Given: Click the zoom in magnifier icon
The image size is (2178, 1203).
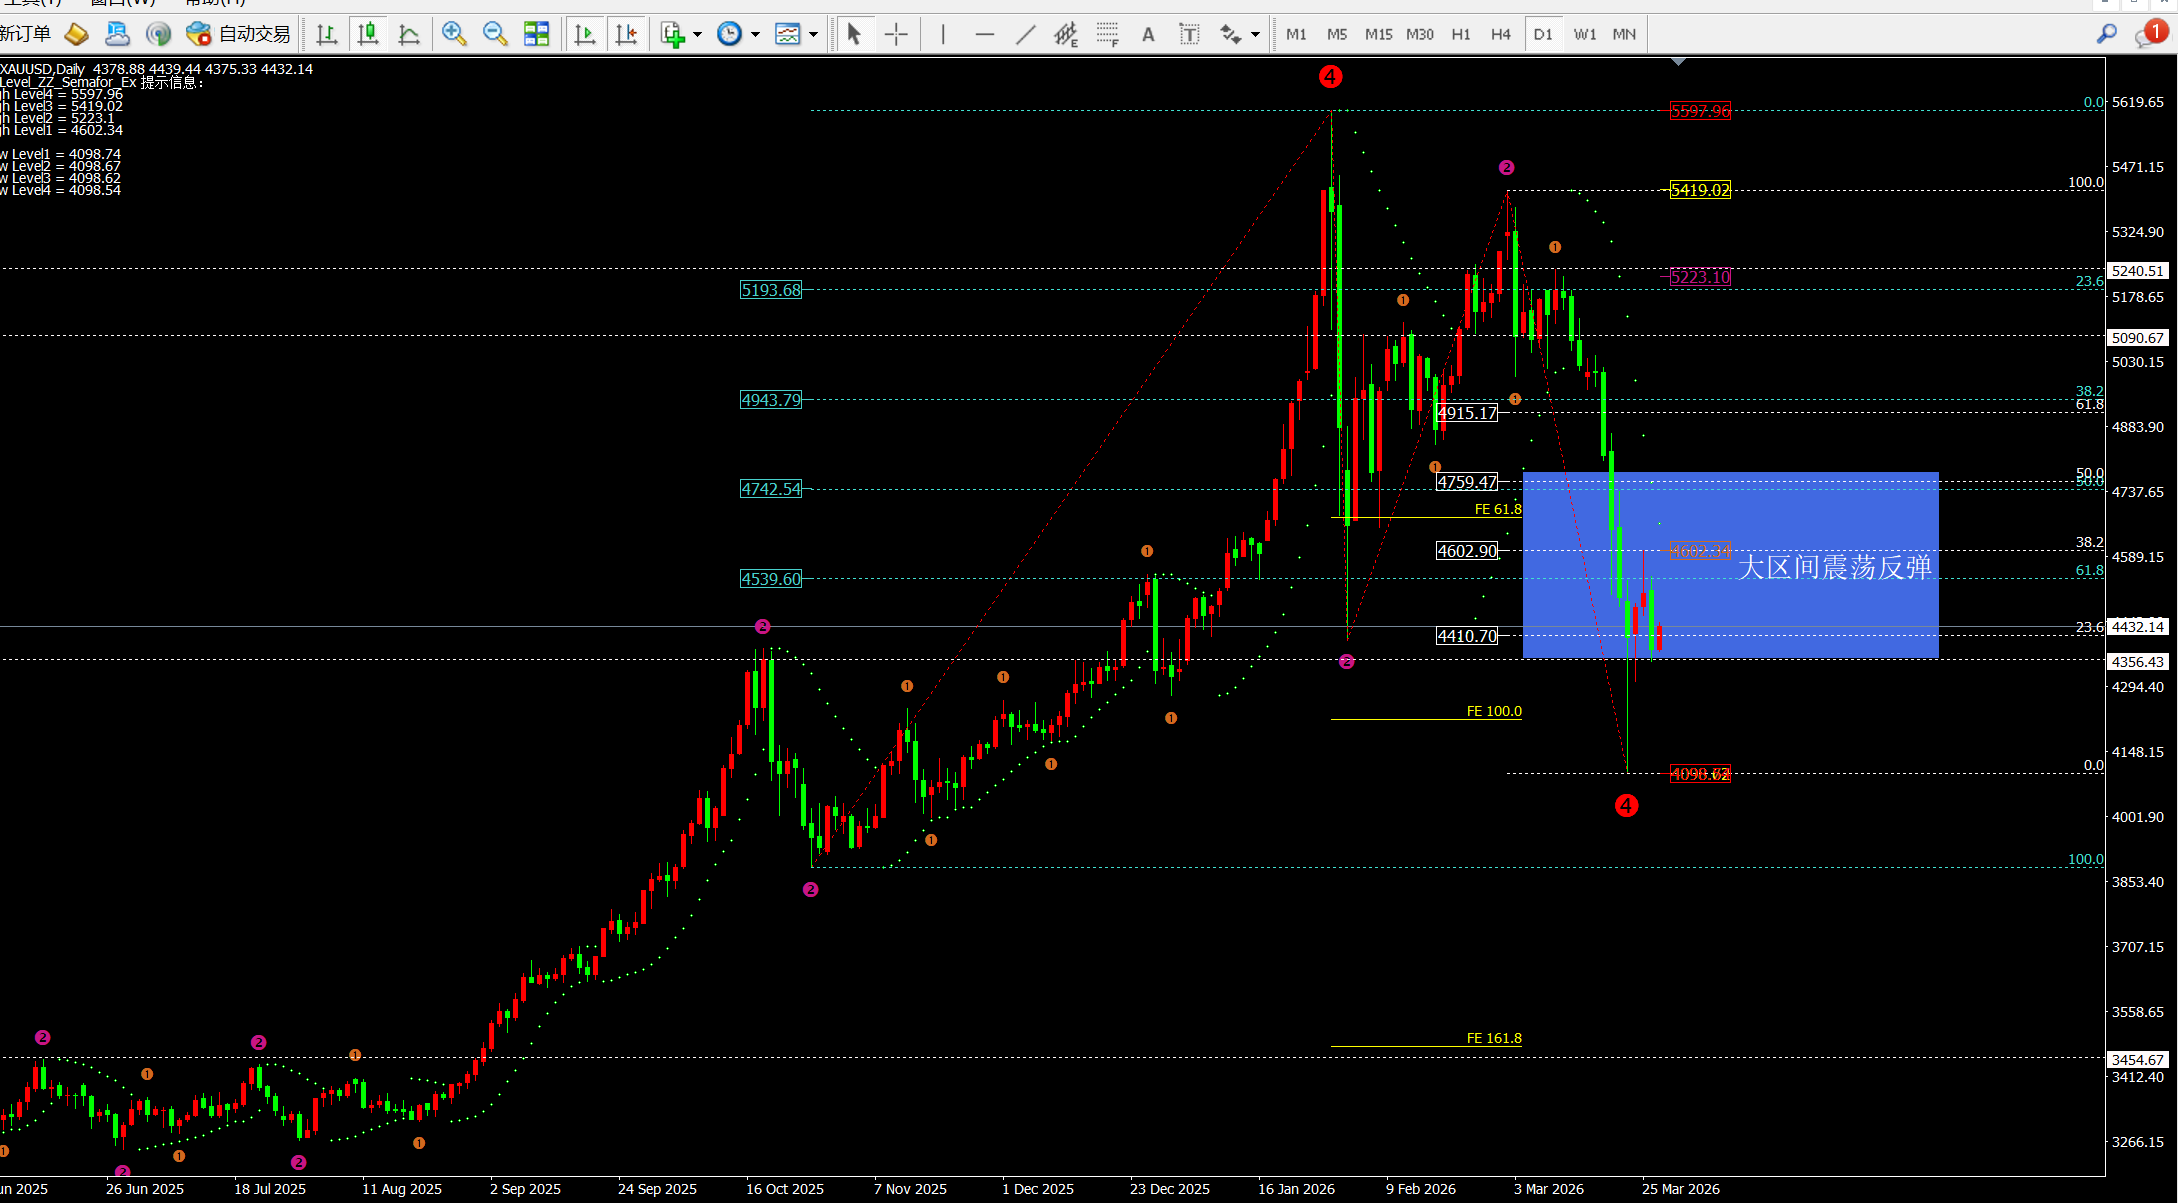Looking at the screenshot, I should point(454,34).
